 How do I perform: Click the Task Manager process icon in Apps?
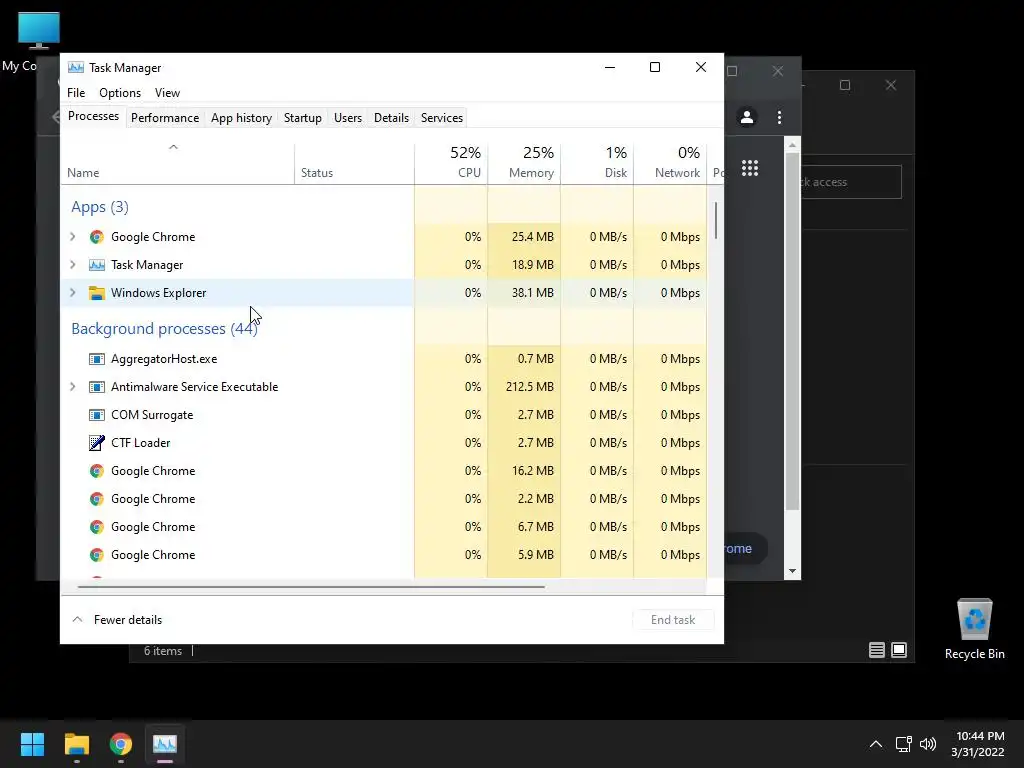tap(97, 265)
